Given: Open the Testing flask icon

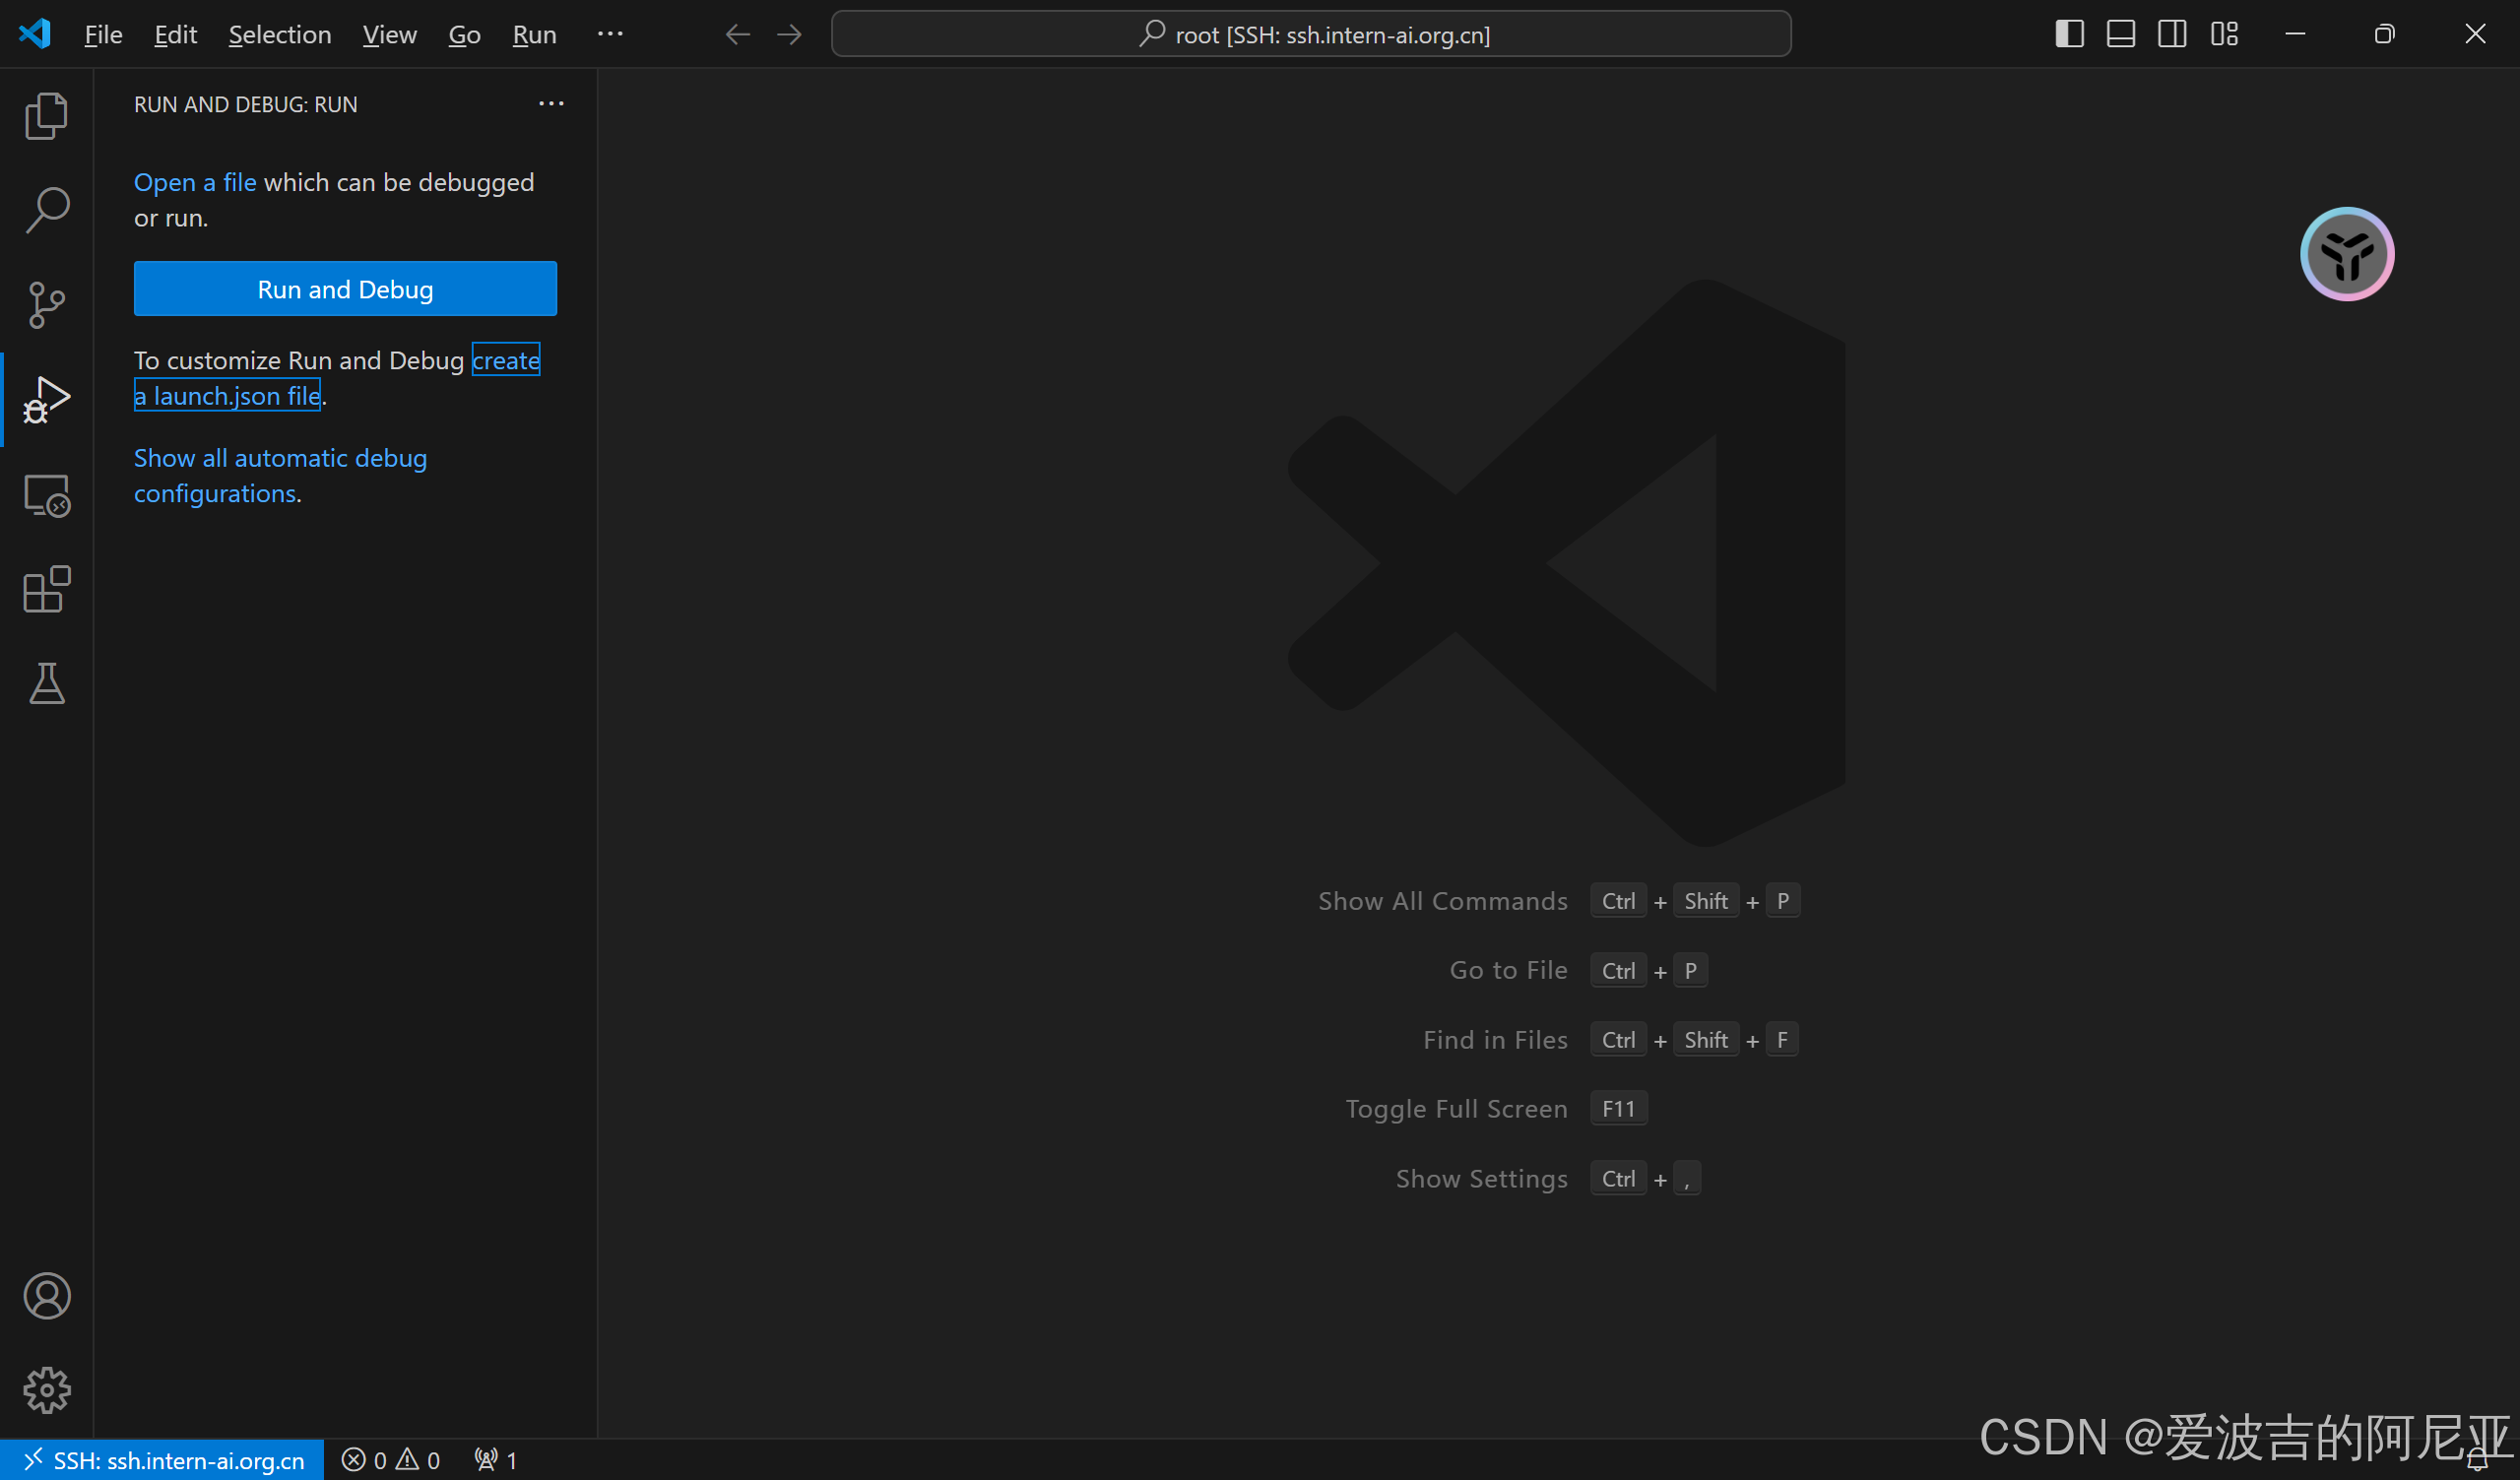Looking at the screenshot, I should click(46, 684).
